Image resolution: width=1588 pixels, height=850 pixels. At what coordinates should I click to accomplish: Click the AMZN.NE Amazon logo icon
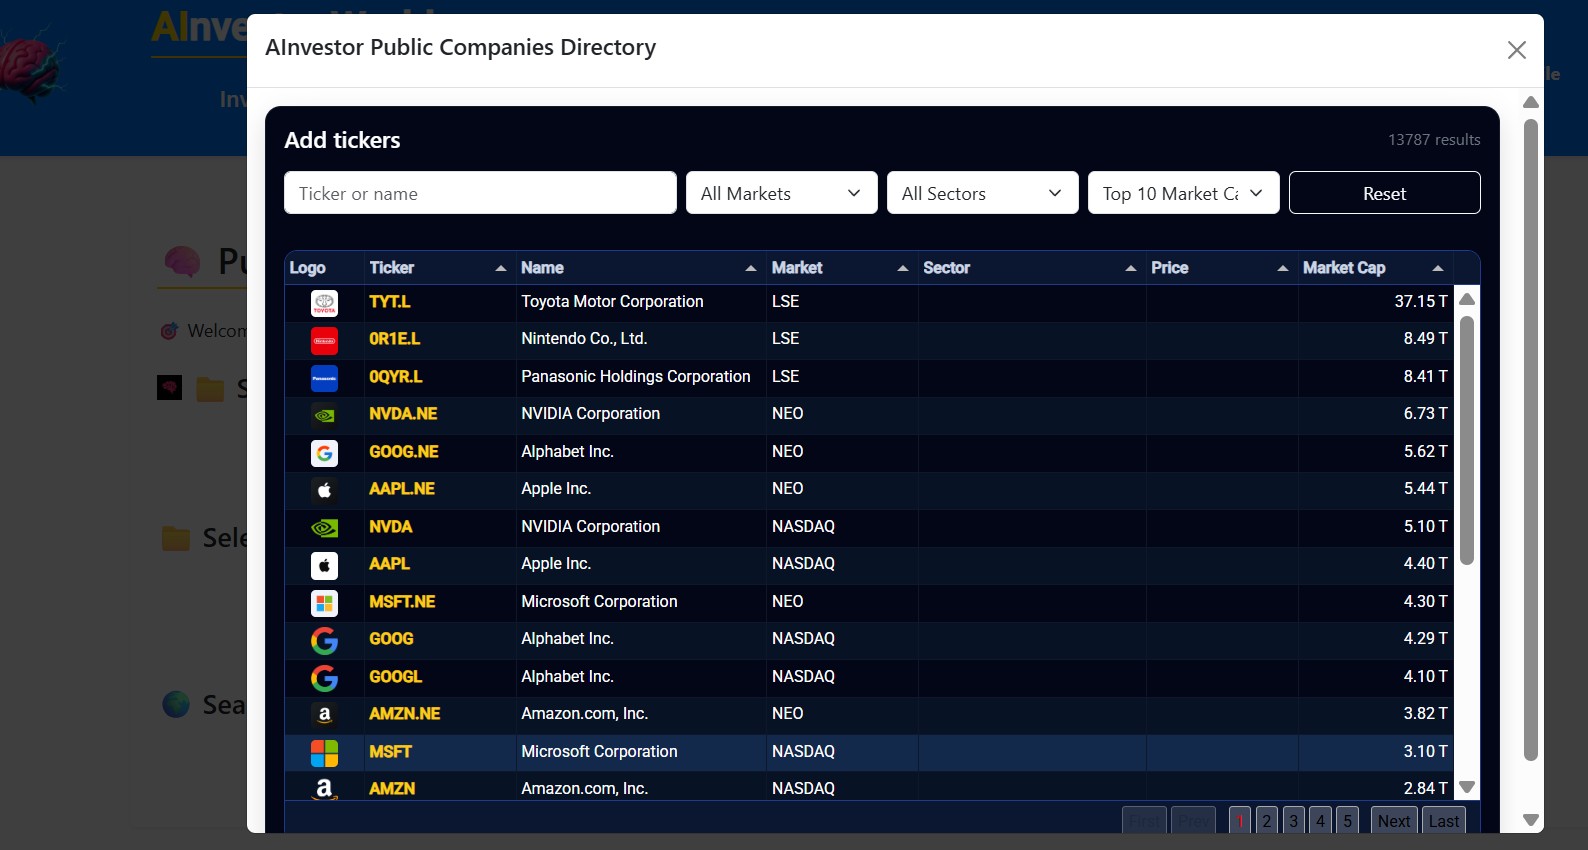coord(324,715)
